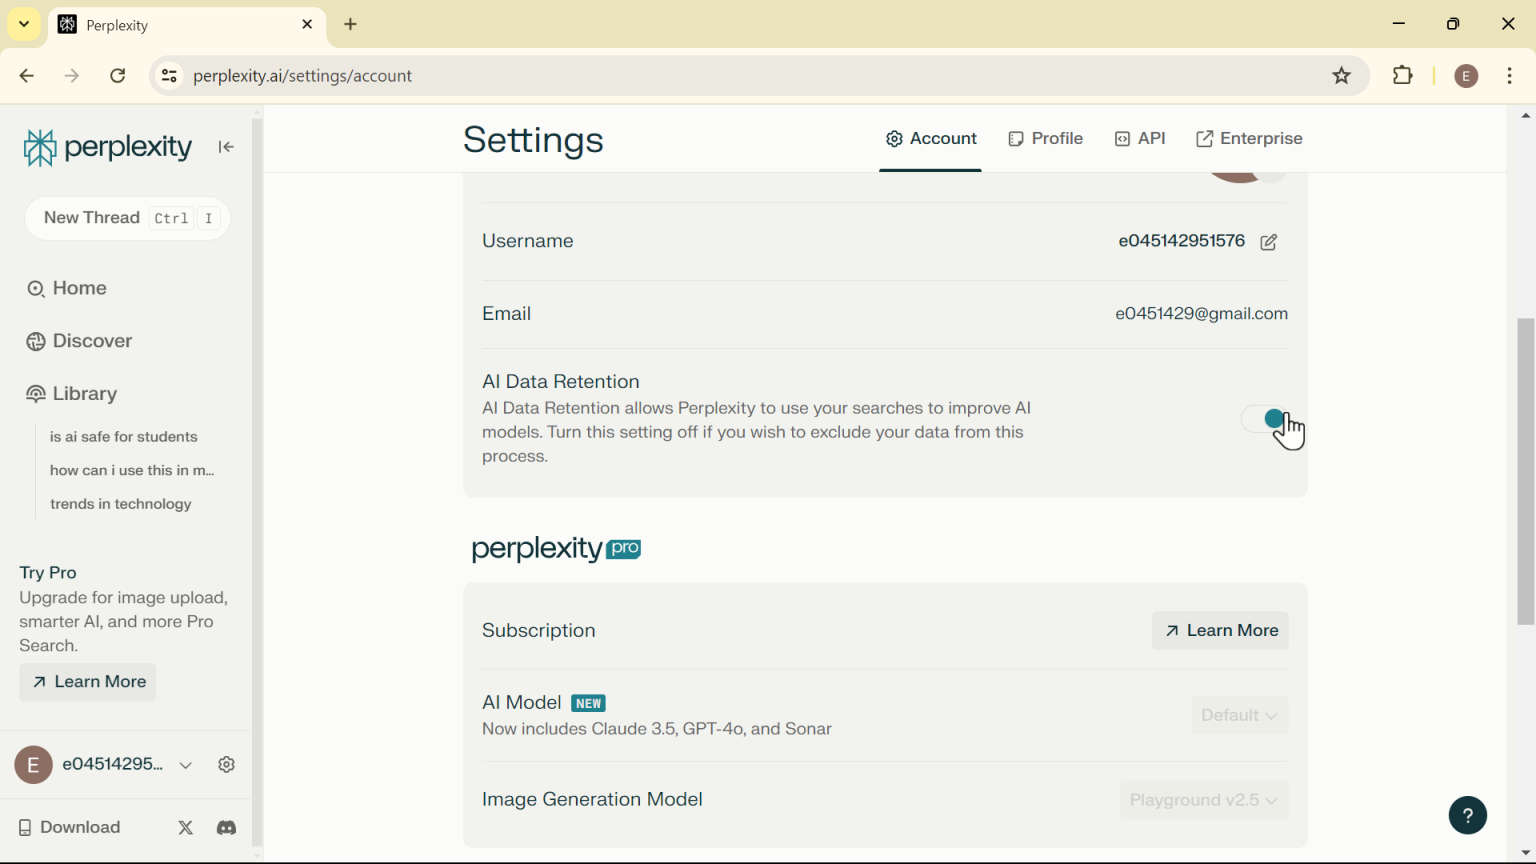
Task: Click the page vertical scrollbar
Action: click(1525, 470)
